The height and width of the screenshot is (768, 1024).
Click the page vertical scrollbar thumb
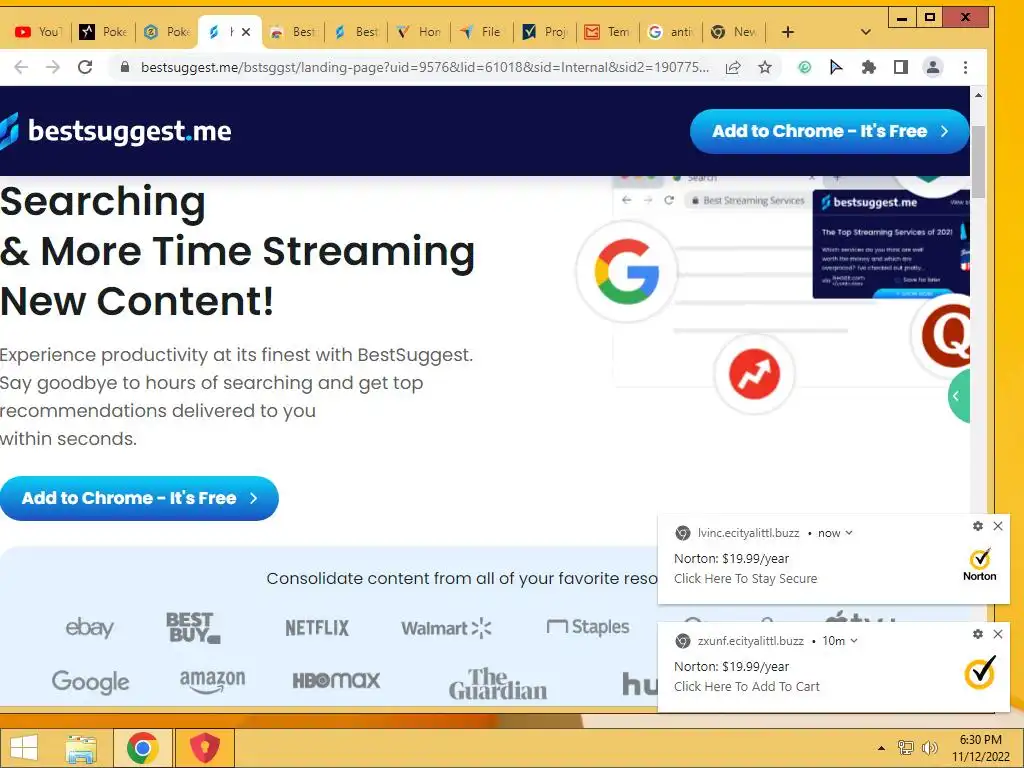pyautogui.click(x=978, y=161)
